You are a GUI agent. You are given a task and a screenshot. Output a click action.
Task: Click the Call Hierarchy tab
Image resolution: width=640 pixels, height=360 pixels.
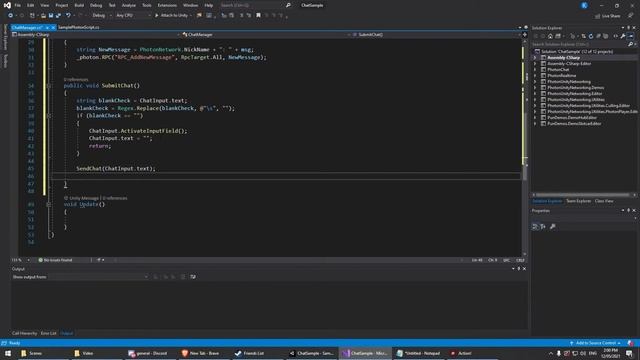pos(24,333)
